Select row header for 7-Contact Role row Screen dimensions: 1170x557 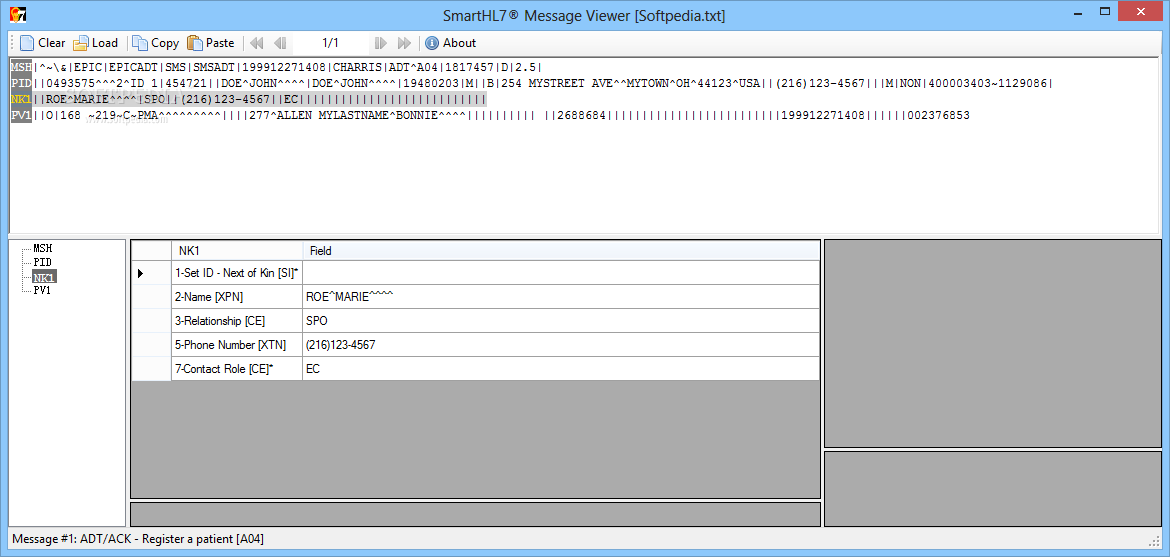pos(151,369)
